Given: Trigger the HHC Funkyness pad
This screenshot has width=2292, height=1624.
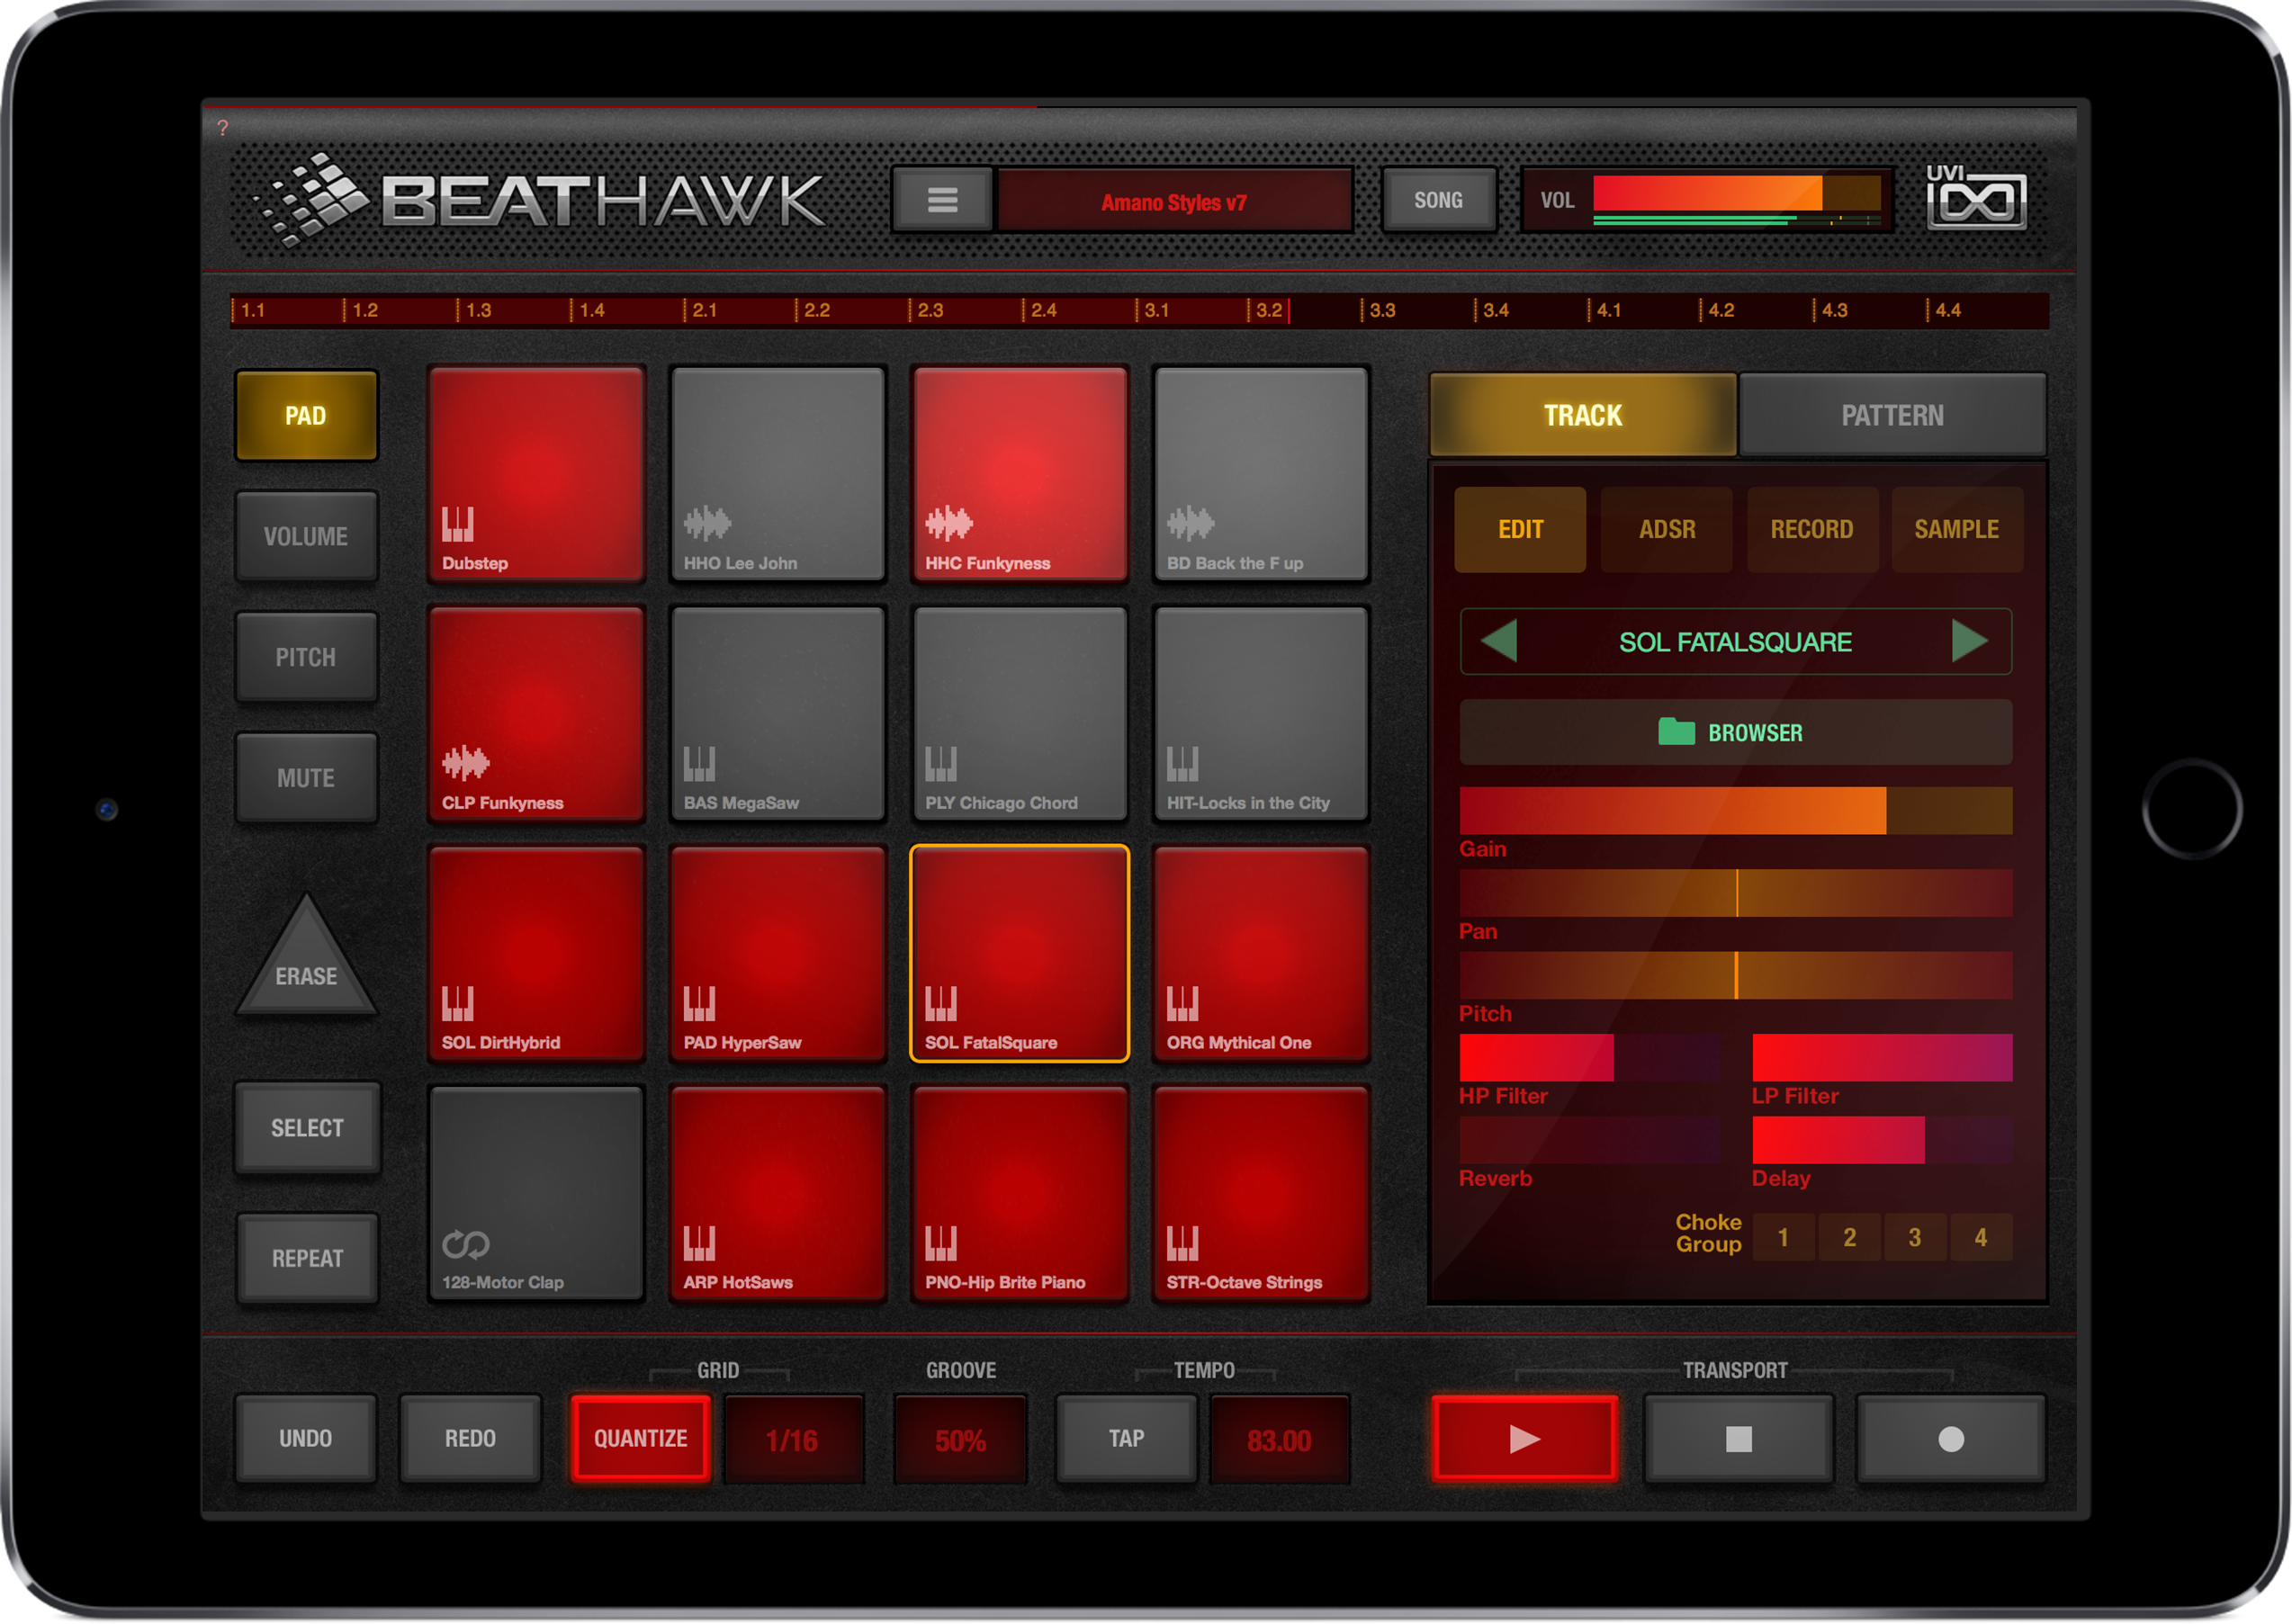Looking at the screenshot, I should point(1019,474).
